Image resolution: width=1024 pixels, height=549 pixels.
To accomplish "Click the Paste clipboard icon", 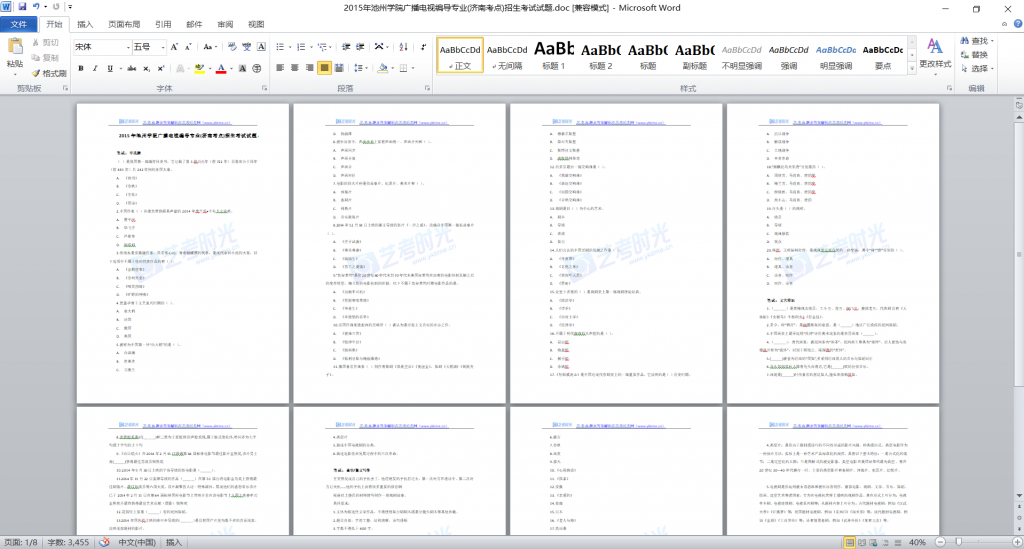I will (14, 48).
